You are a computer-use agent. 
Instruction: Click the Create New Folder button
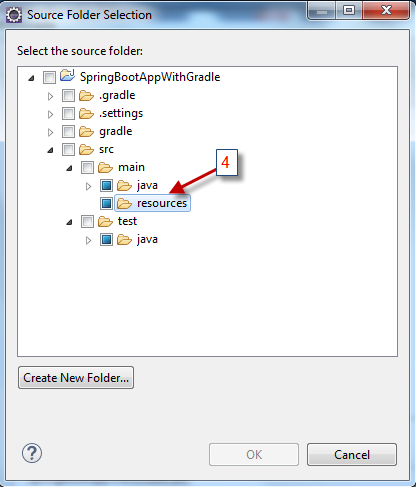[x=76, y=378]
